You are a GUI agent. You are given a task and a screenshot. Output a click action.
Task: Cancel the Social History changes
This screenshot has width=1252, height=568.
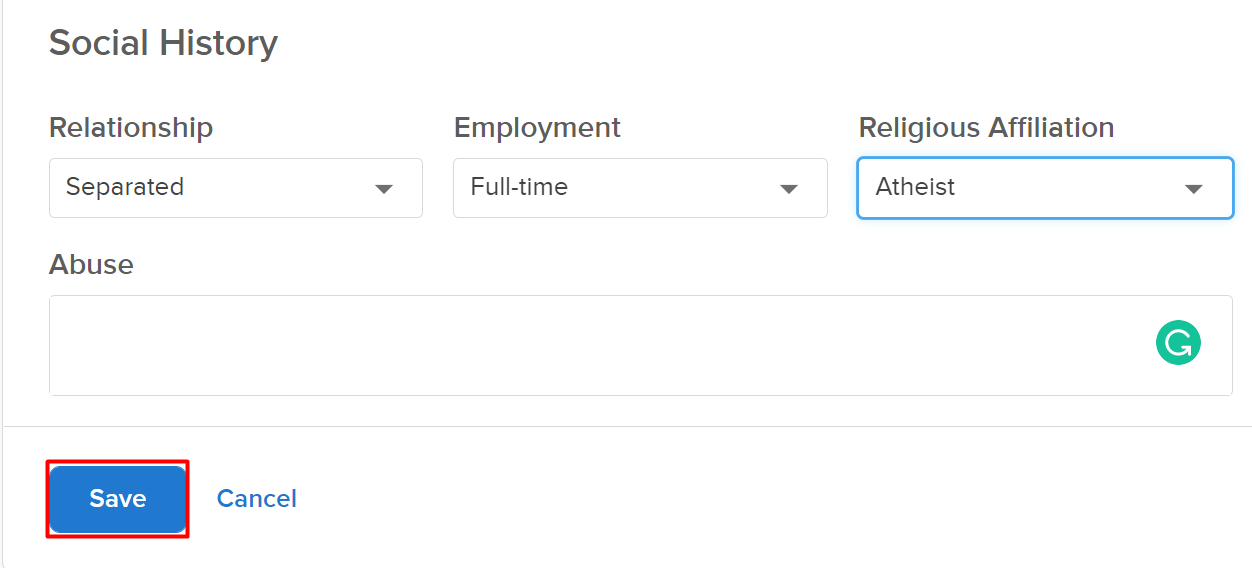[257, 499]
